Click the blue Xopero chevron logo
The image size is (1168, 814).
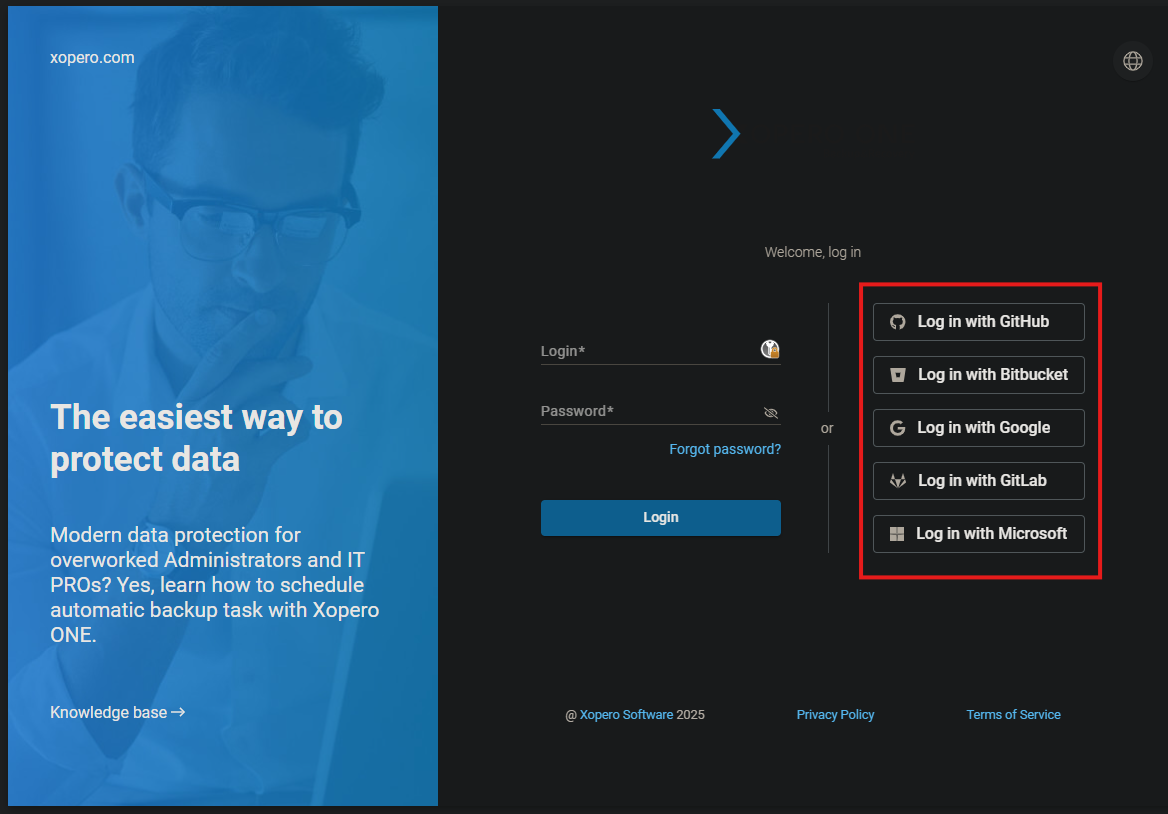[726, 134]
